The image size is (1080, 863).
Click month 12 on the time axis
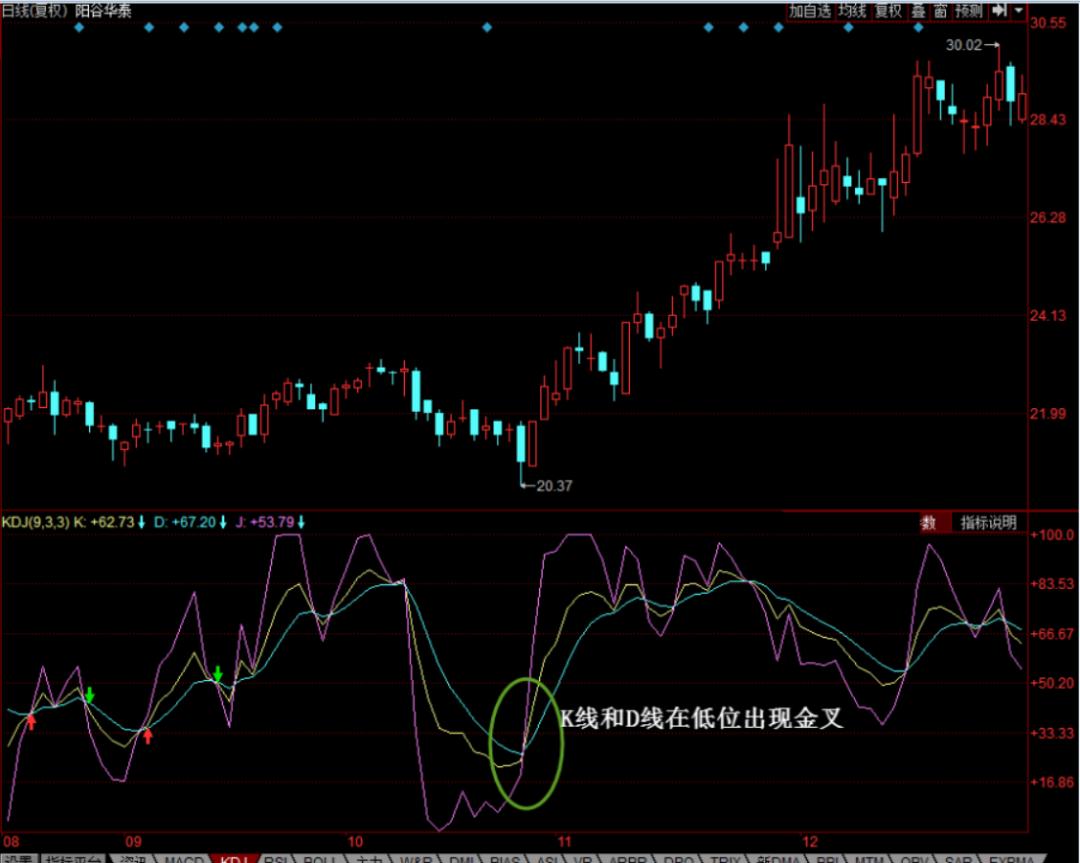(x=810, y=841)
